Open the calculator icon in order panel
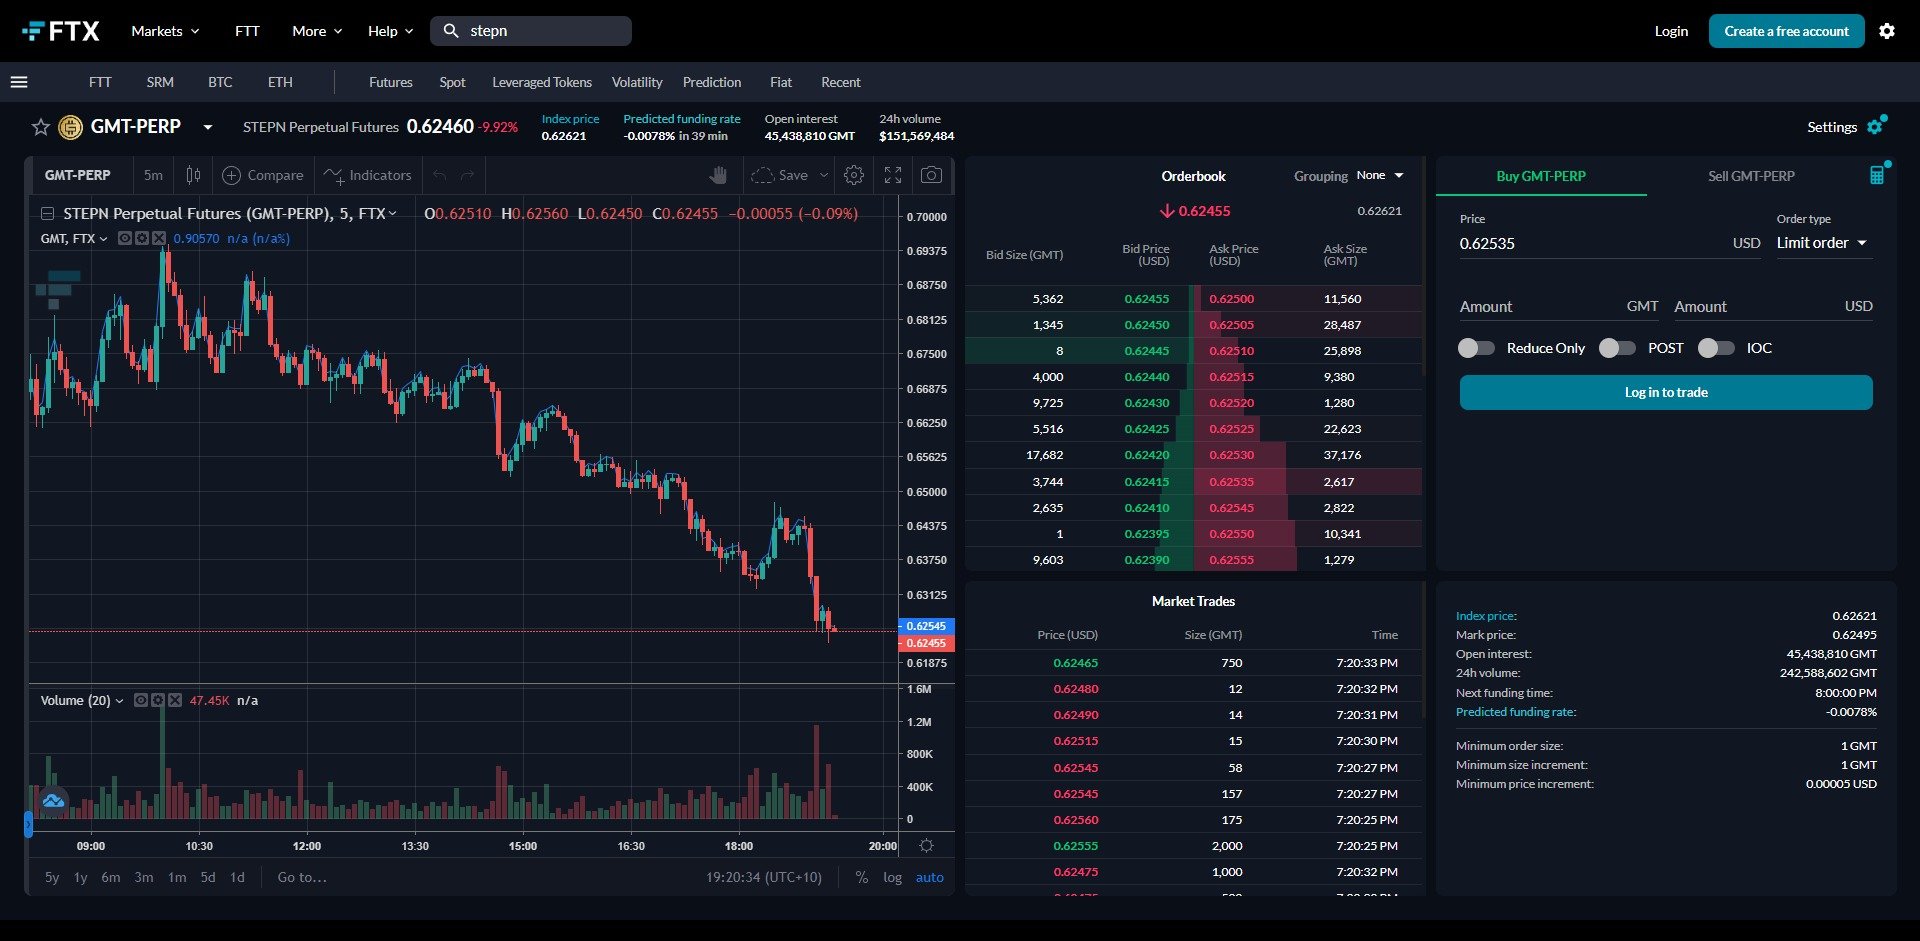1920x941 pixels. pyautogui.click(x=1877, y=175)
